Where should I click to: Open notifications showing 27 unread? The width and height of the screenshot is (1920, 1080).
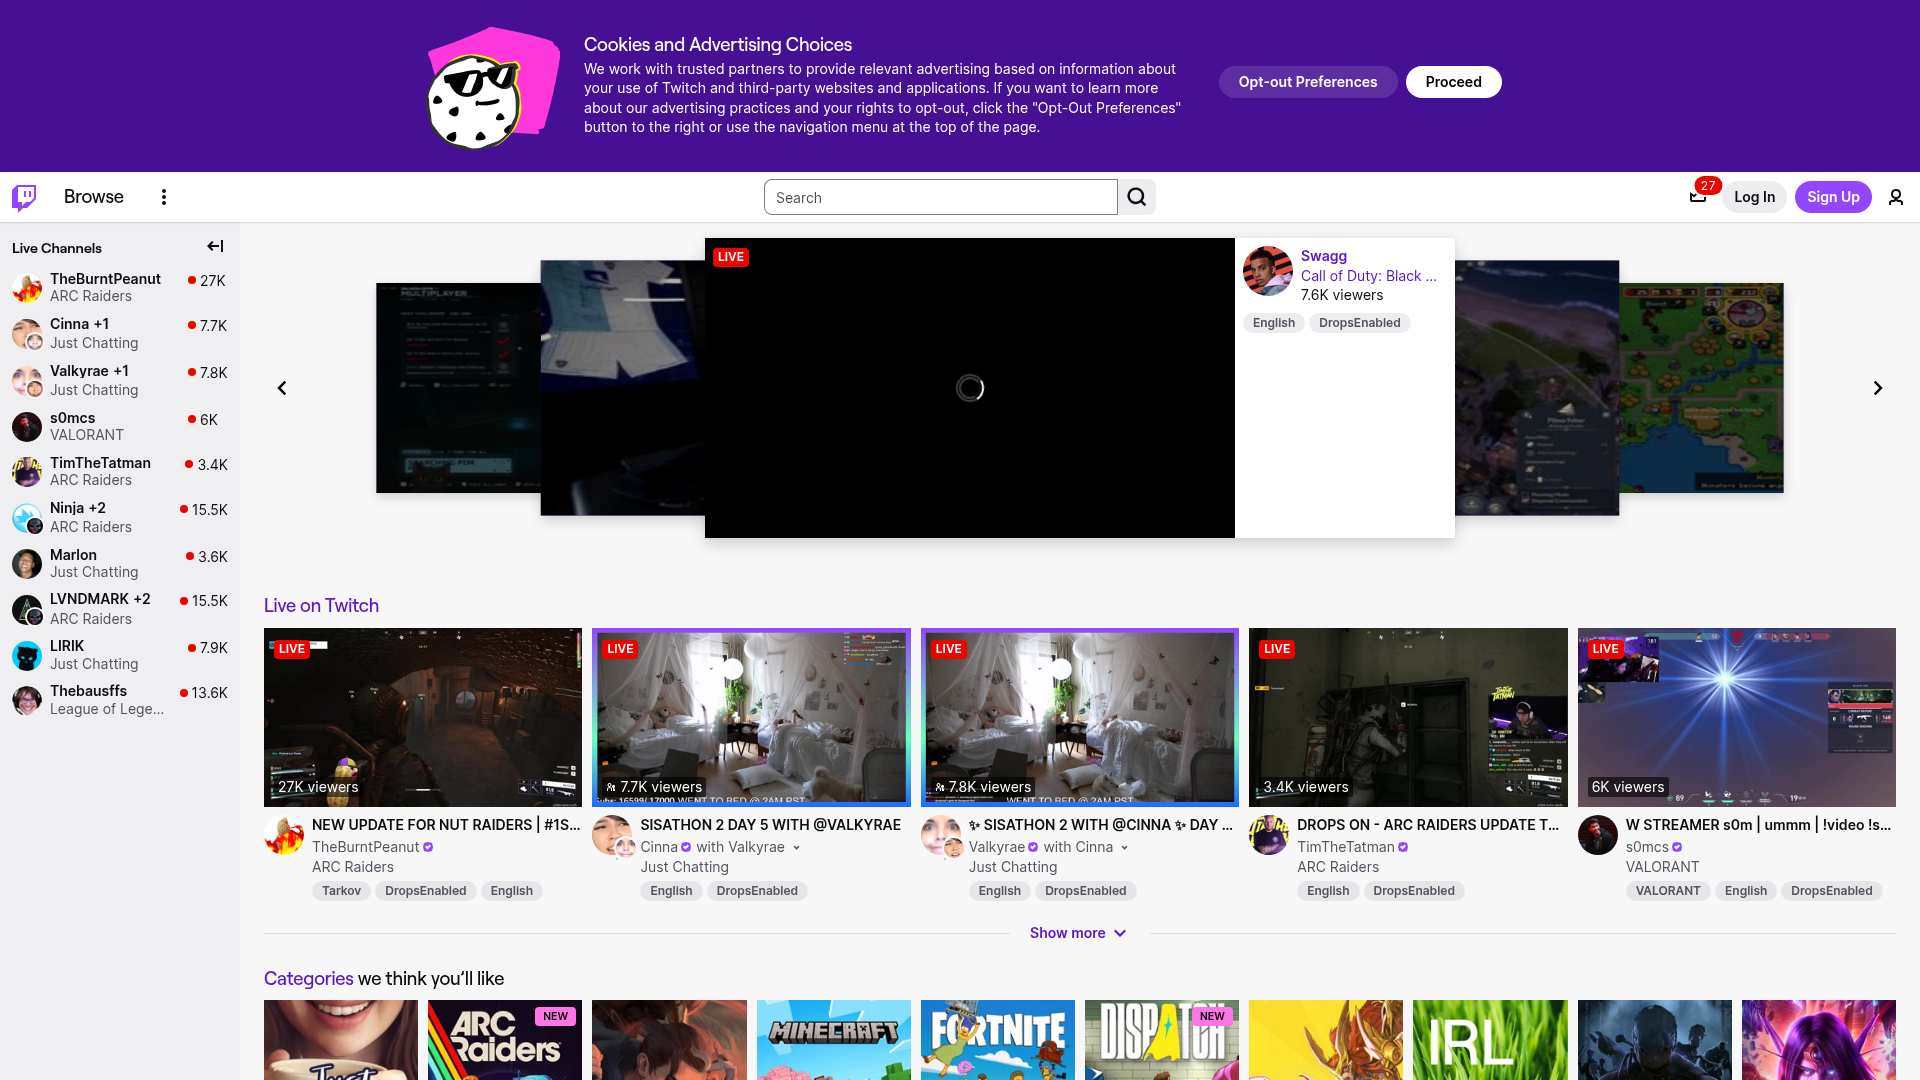point(1698,197)
